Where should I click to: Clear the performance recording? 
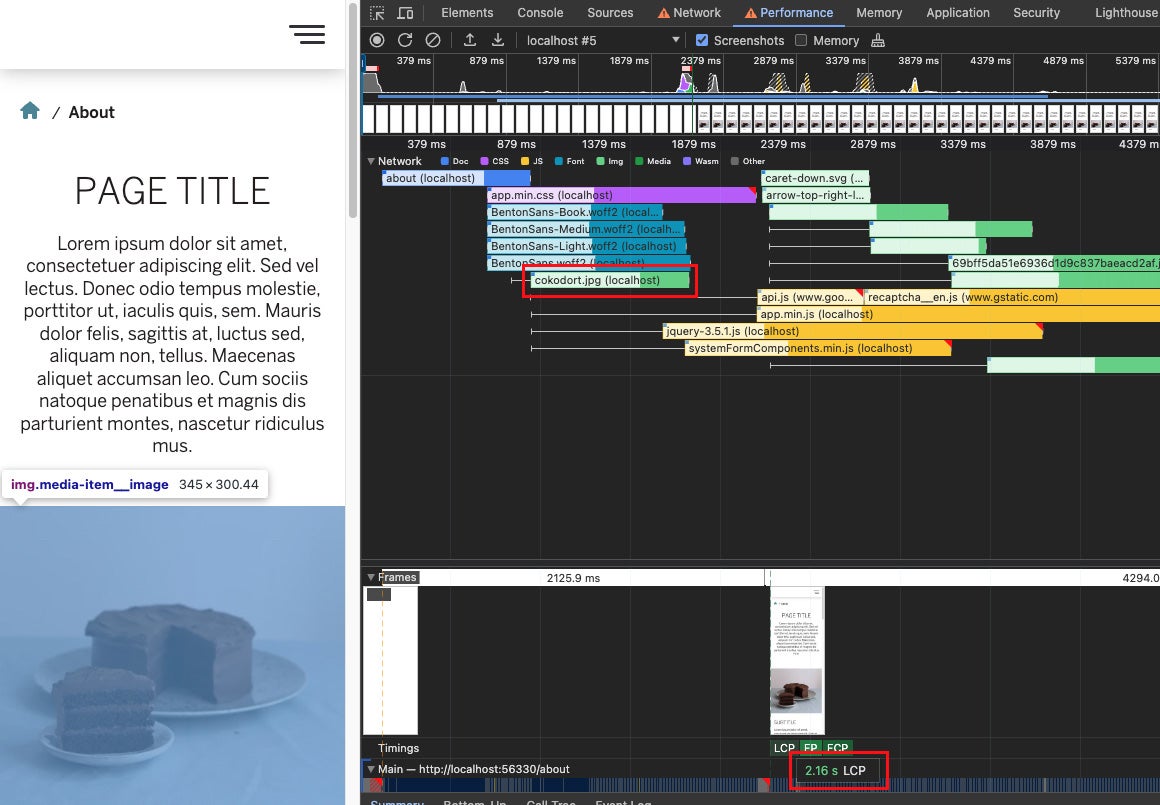433,40
